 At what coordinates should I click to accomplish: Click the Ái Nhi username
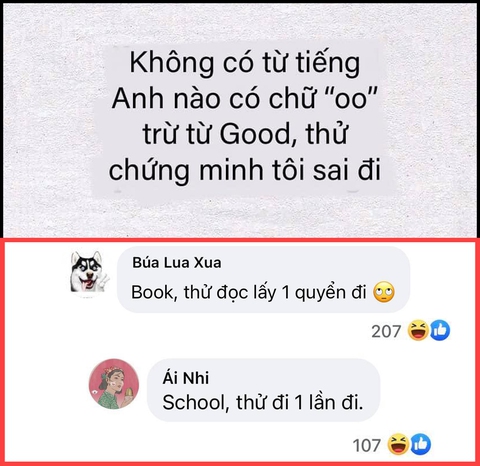tap(186, 378)
